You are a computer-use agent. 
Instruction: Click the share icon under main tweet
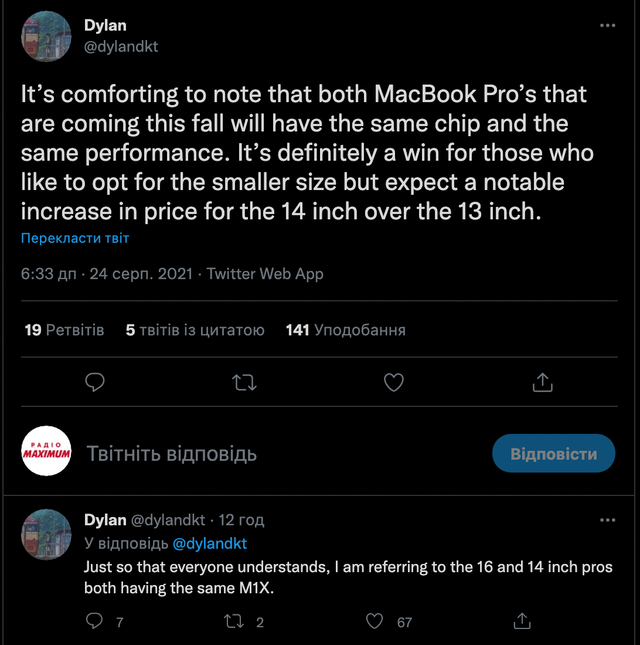543,382
